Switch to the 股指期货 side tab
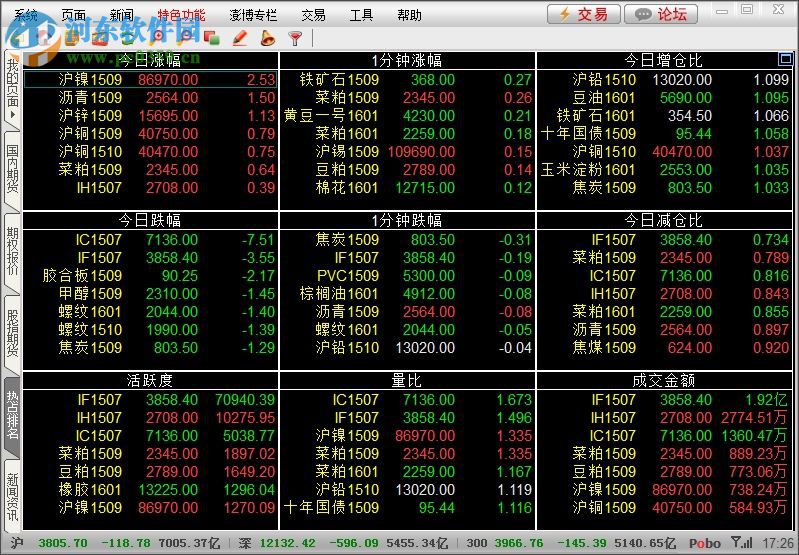This screenshot has height=555, width=799. [x=12, y=332]
